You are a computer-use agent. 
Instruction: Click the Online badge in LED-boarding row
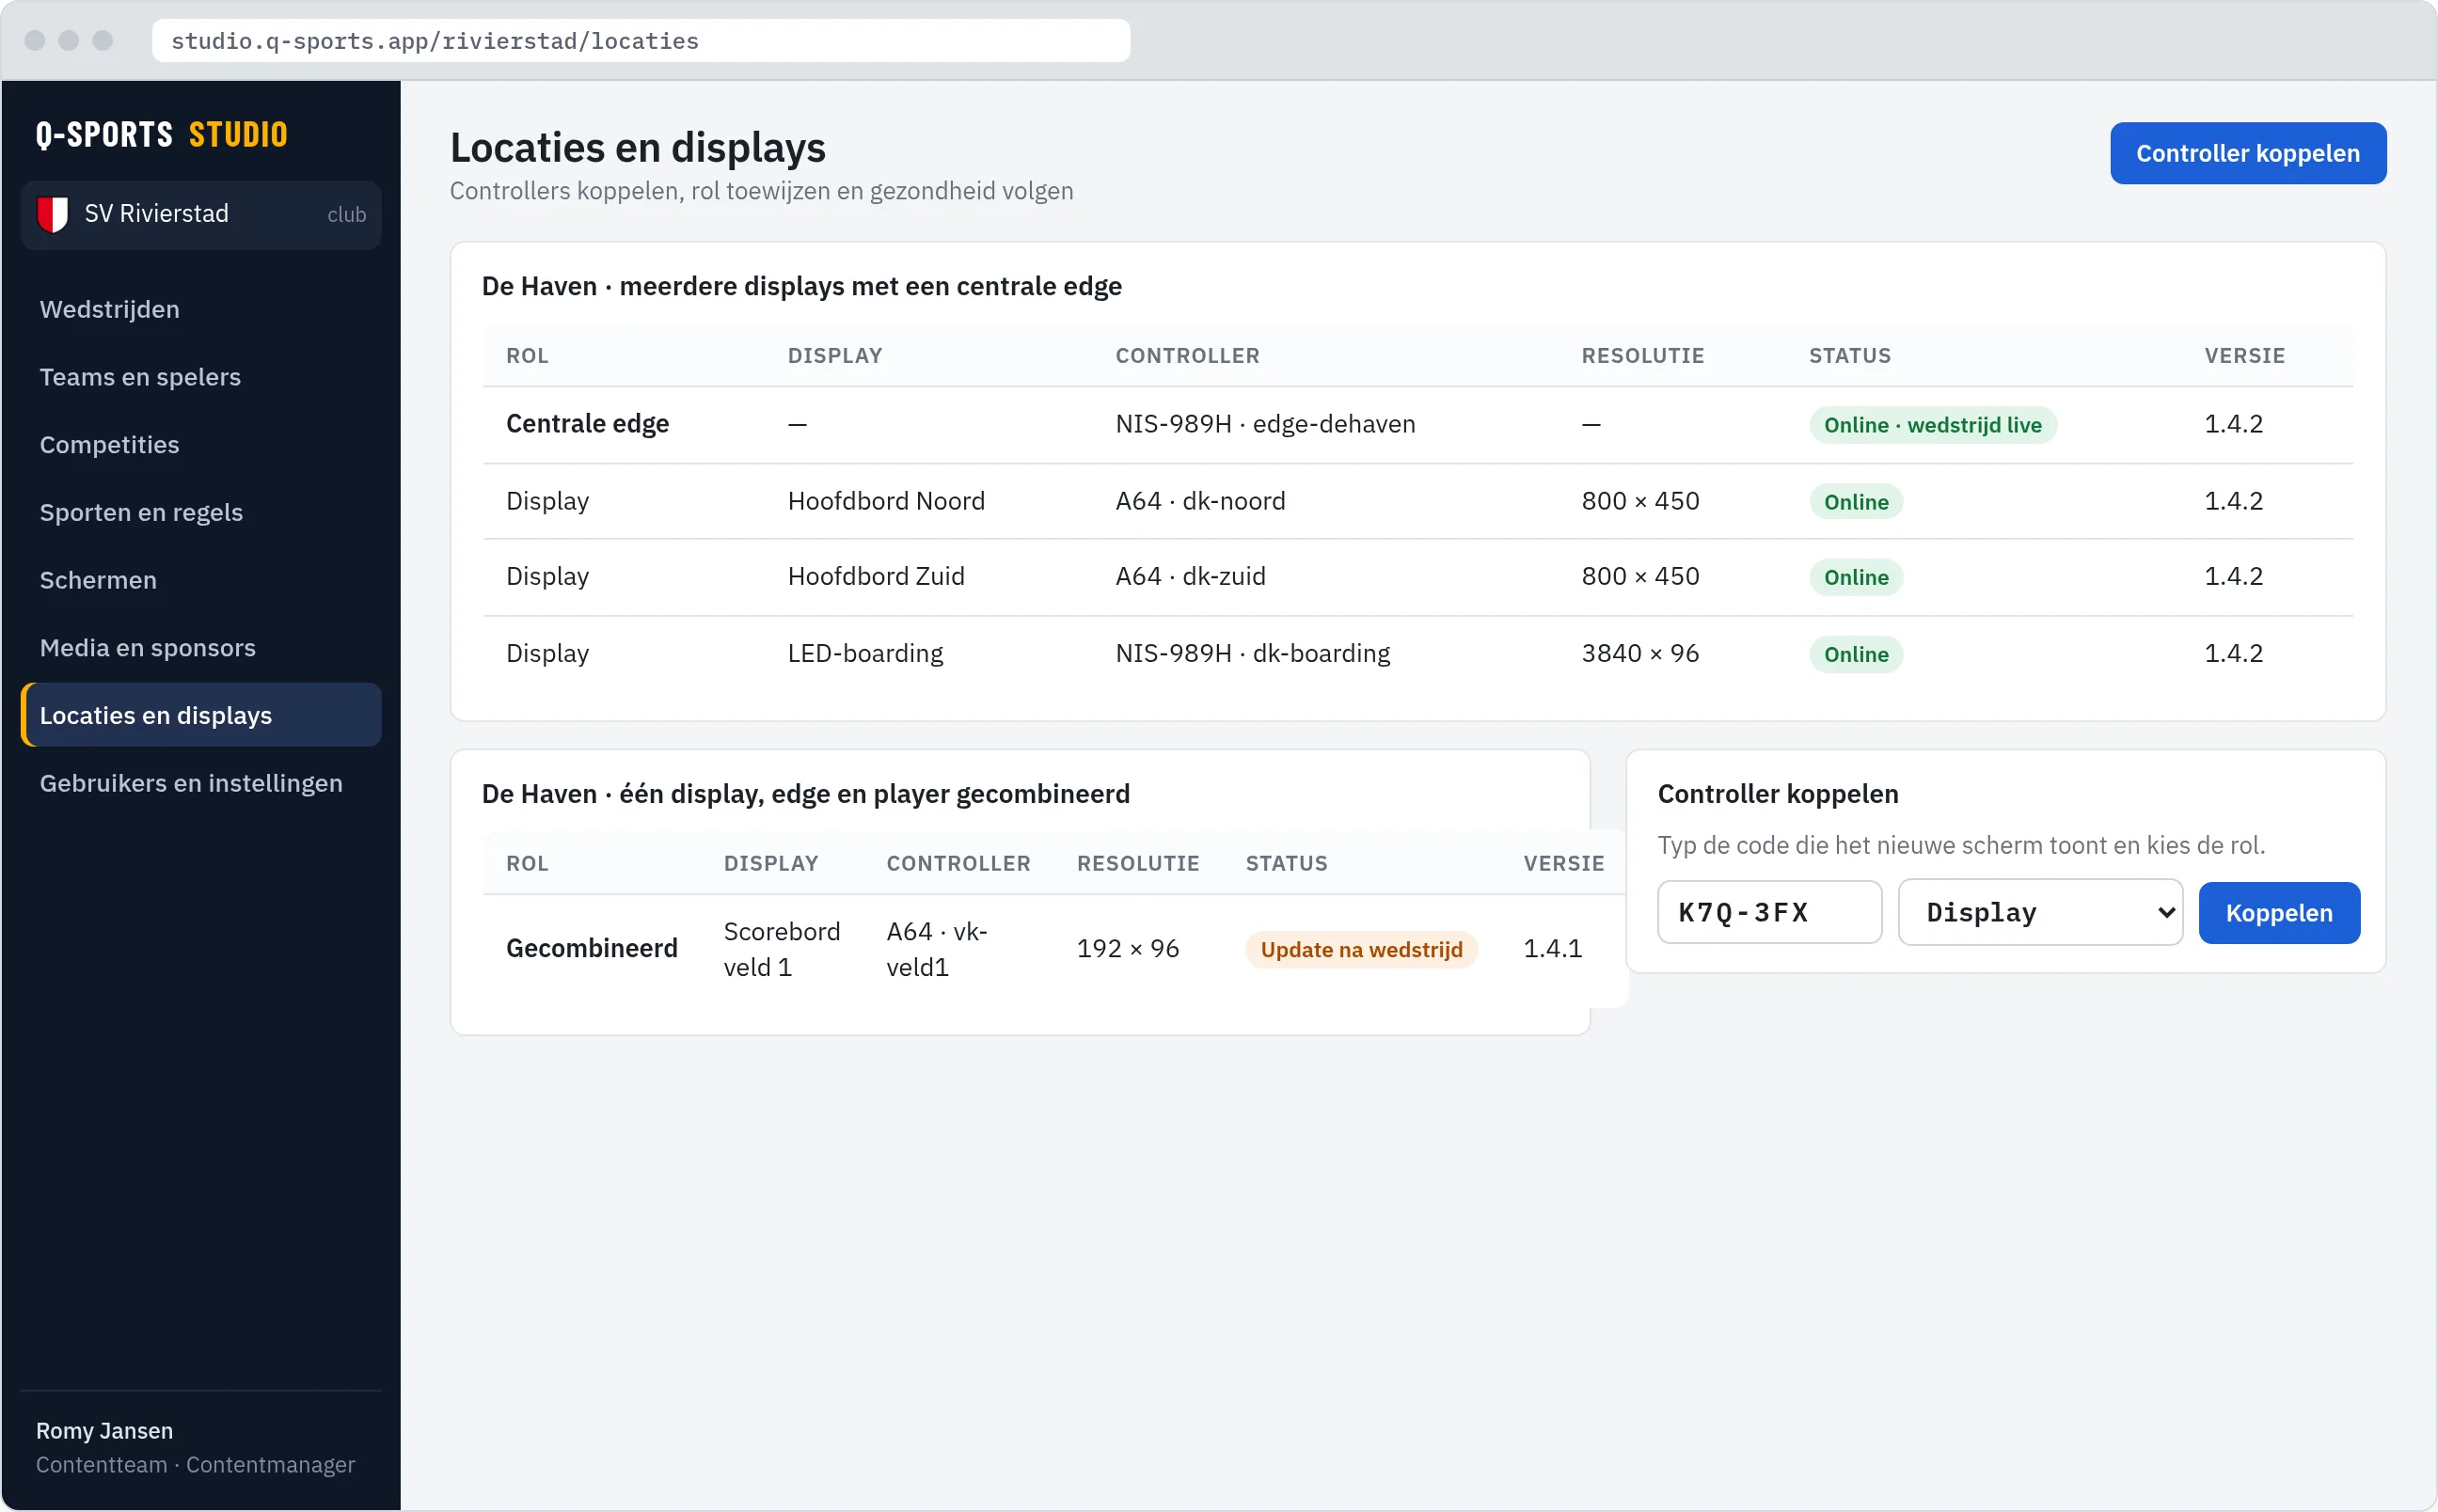click(1856, 654)
